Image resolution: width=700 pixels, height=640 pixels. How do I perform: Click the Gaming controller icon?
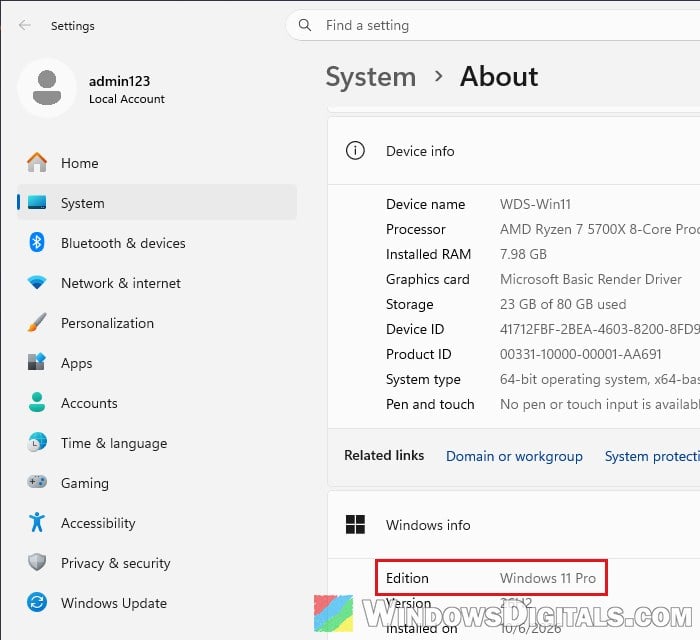(x=37, y=482)
